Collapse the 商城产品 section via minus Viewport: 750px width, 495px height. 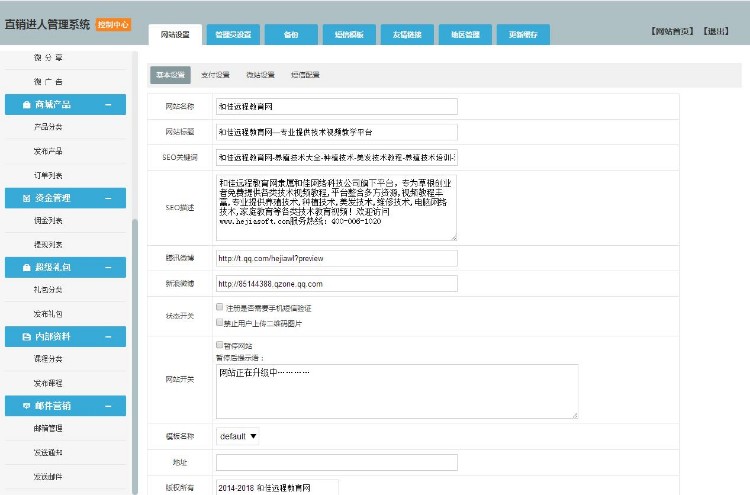108,105
